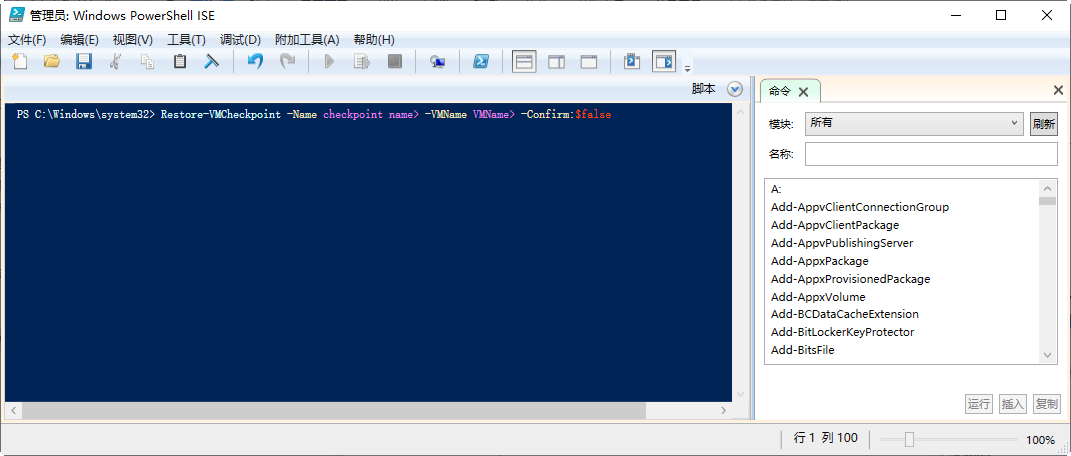This screenshot has height=456, width=1071.
Task: Click the Clear console pane icon
Action: point(212,62)
